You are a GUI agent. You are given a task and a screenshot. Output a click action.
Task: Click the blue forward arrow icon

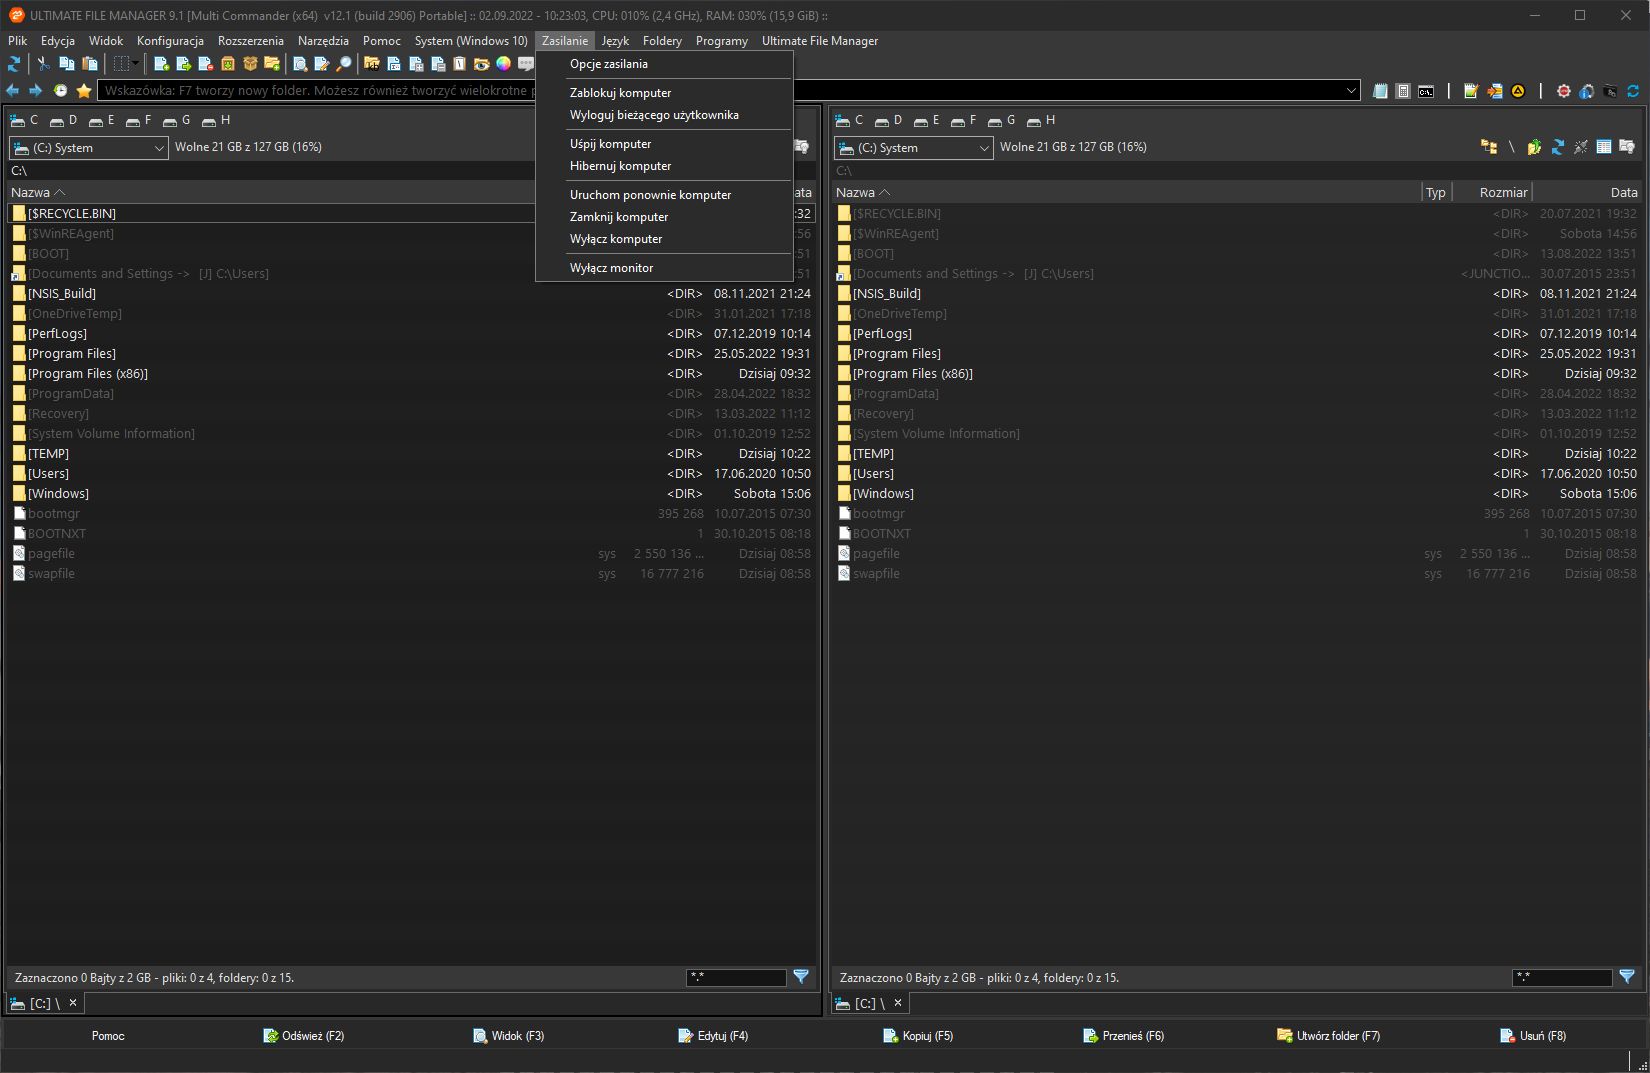coord(35,91)
